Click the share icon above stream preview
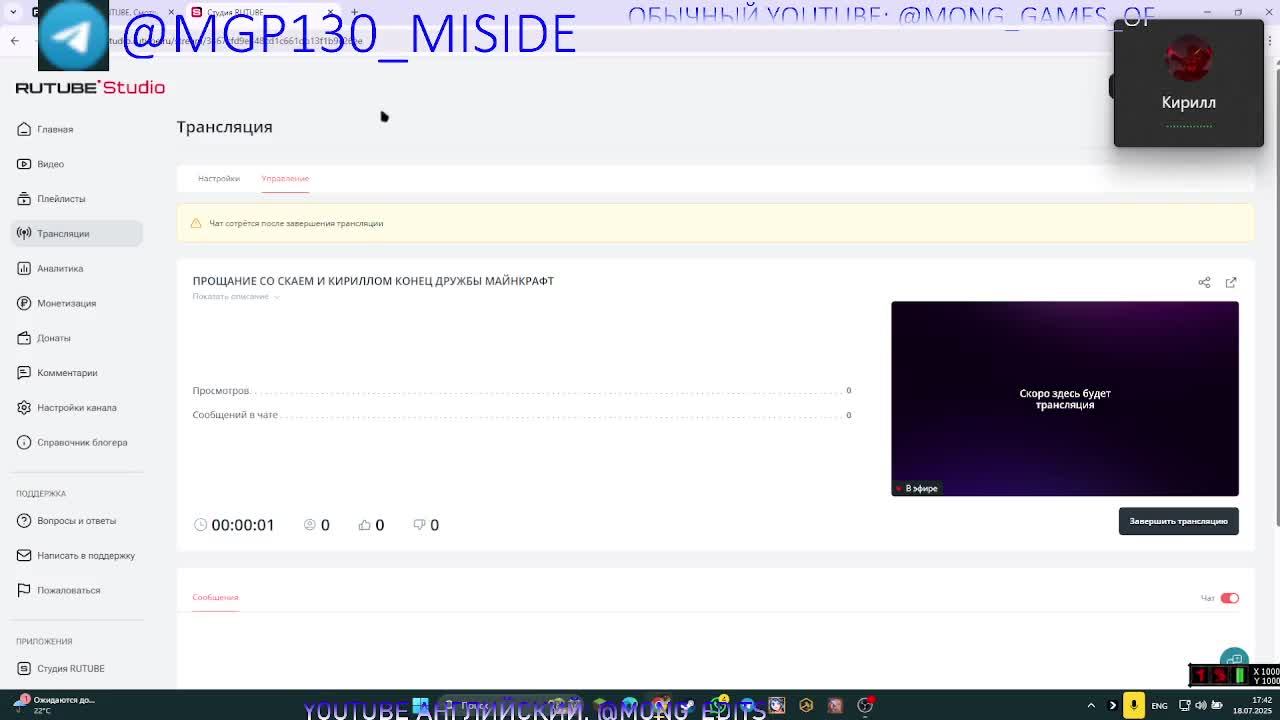The width and height of the screenshot is (1280, 720). 1204,282
